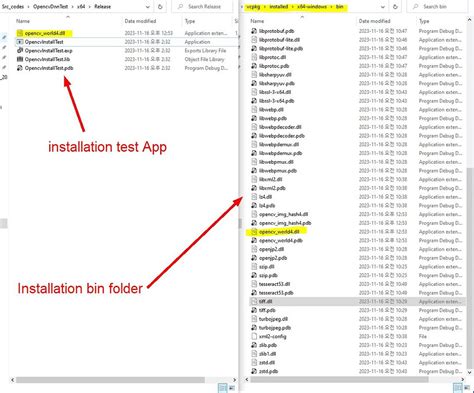Click the turbojpeg.pdb file icon
This screenshot has height=393, width=474.
[x=254, y=328]
